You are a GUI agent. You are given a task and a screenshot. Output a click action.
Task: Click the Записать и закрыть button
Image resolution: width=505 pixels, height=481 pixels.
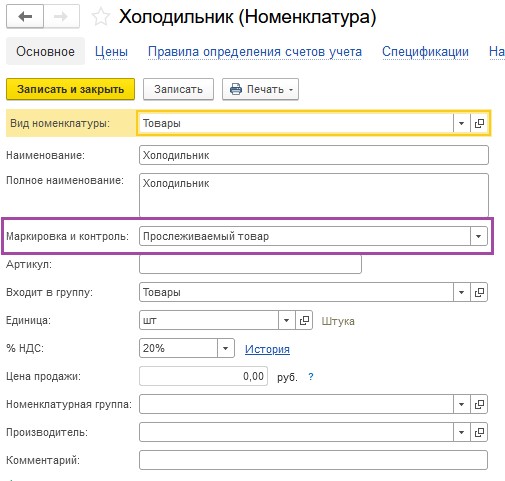[x=70, y=89]
